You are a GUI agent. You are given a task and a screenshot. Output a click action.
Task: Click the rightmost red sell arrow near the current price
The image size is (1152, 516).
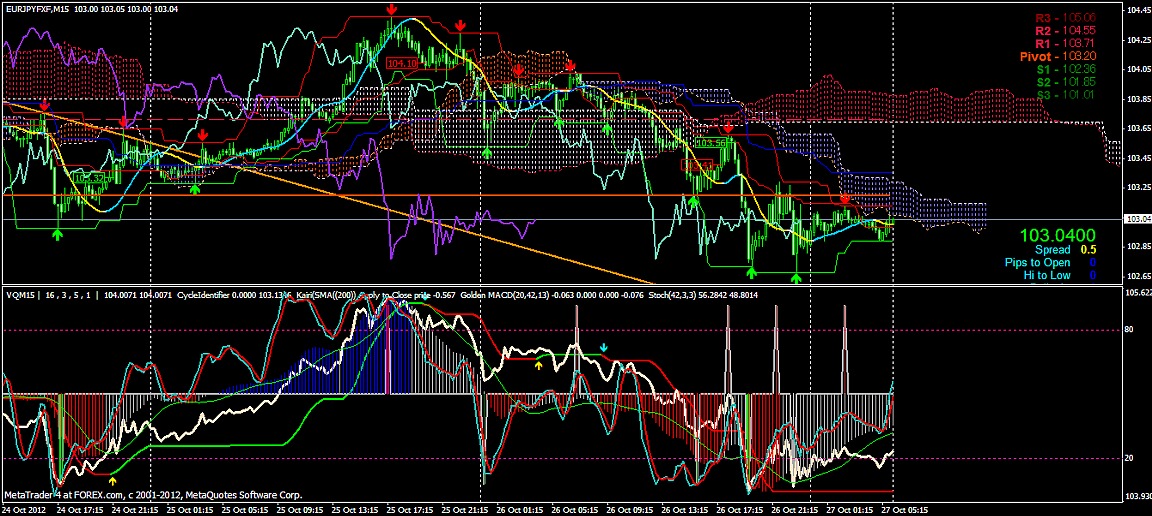point(846,200)
